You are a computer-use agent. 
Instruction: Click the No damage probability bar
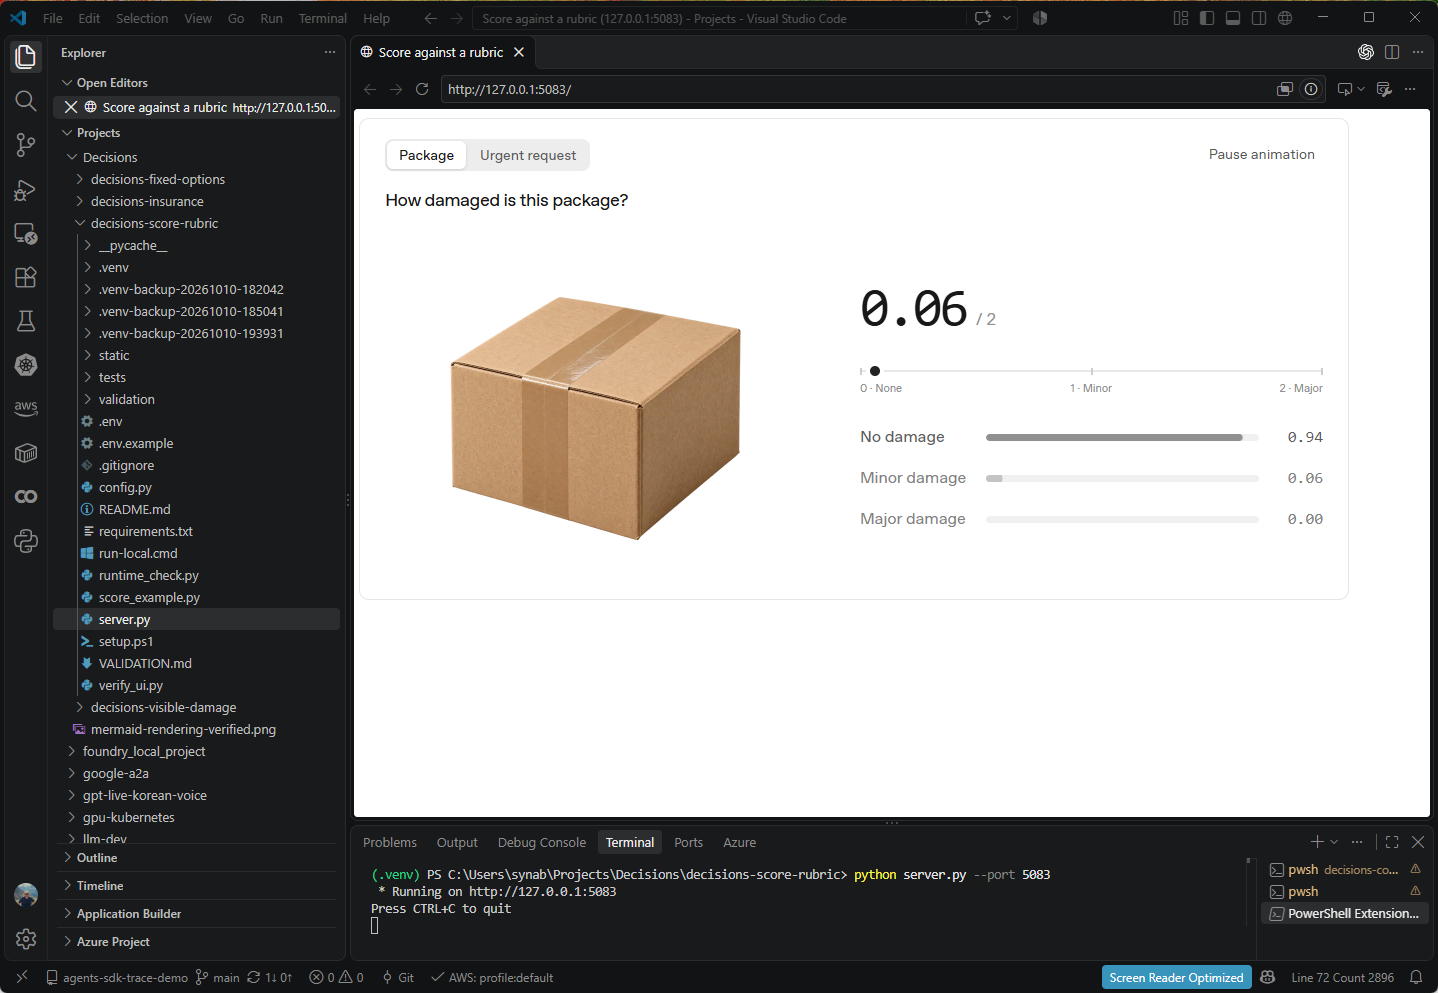point(1122,437)
